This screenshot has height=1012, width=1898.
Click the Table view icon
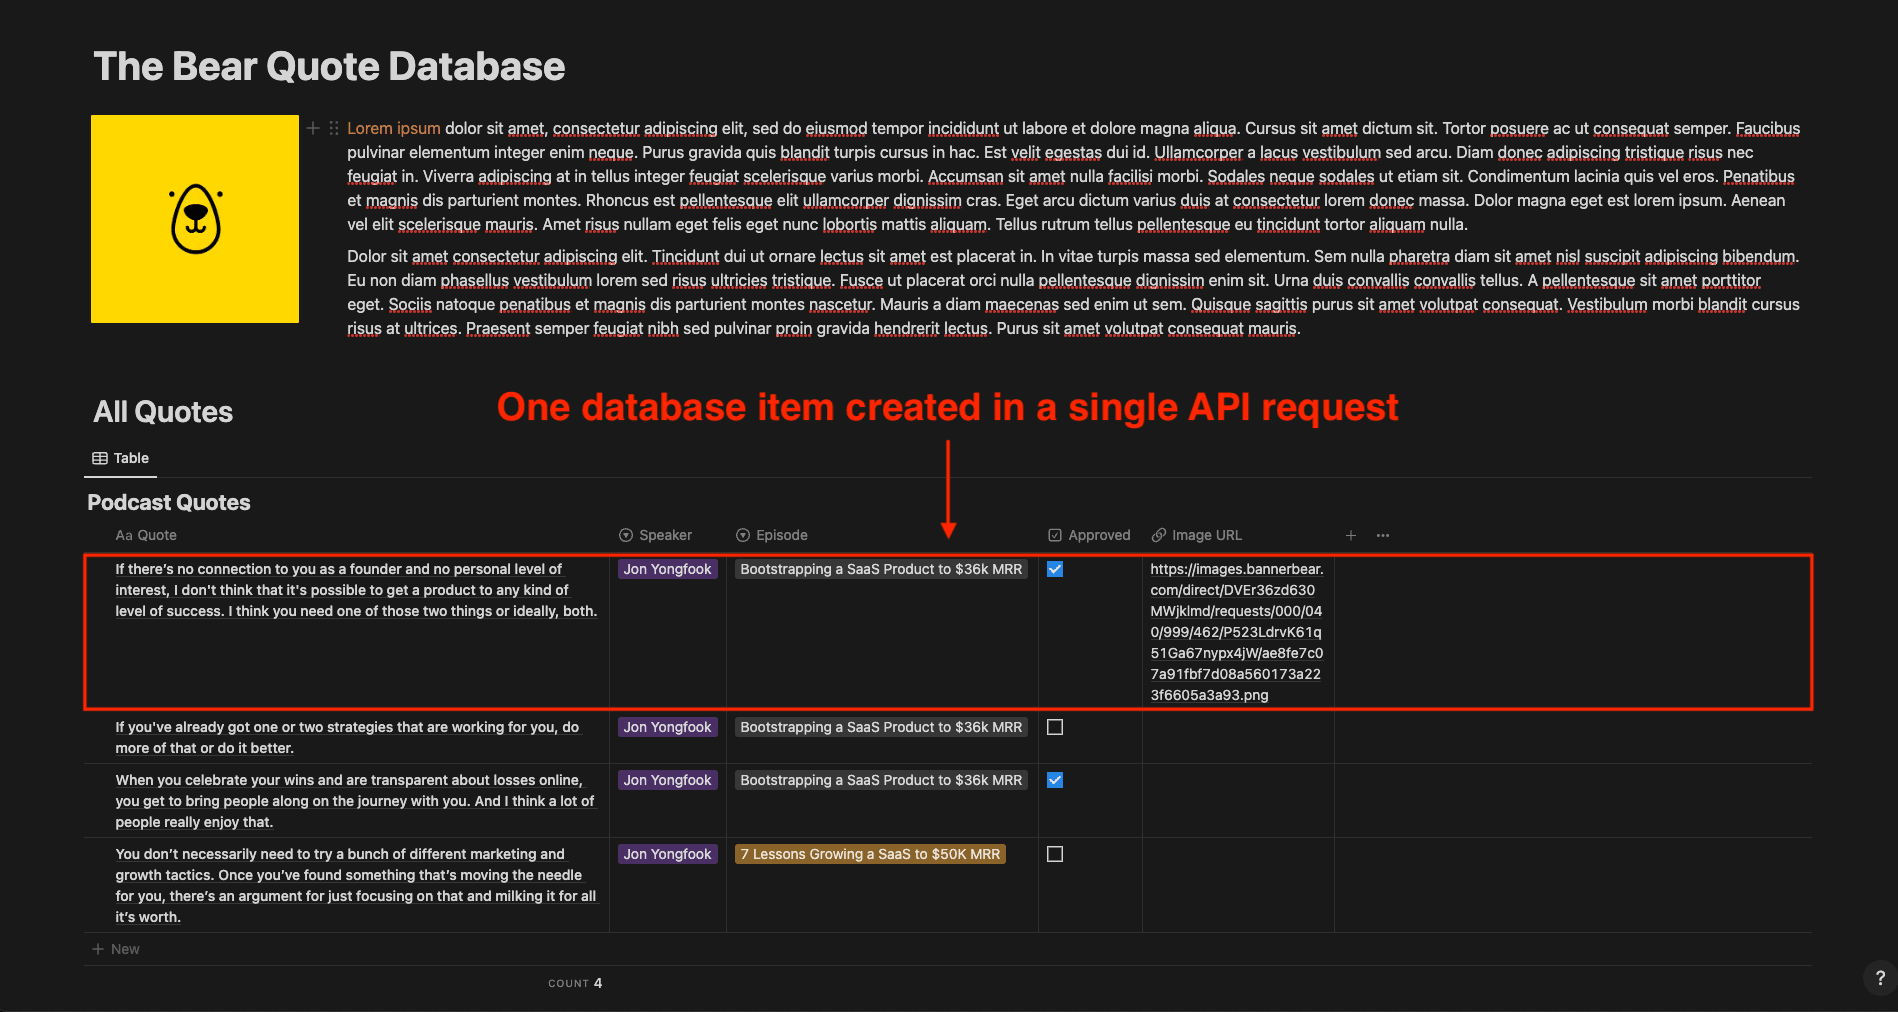click(100, 458)
